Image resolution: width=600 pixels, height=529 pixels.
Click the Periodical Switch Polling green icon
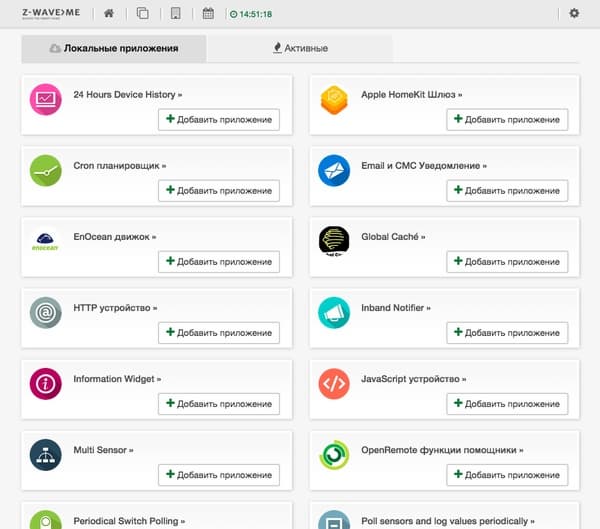(46, 520)
